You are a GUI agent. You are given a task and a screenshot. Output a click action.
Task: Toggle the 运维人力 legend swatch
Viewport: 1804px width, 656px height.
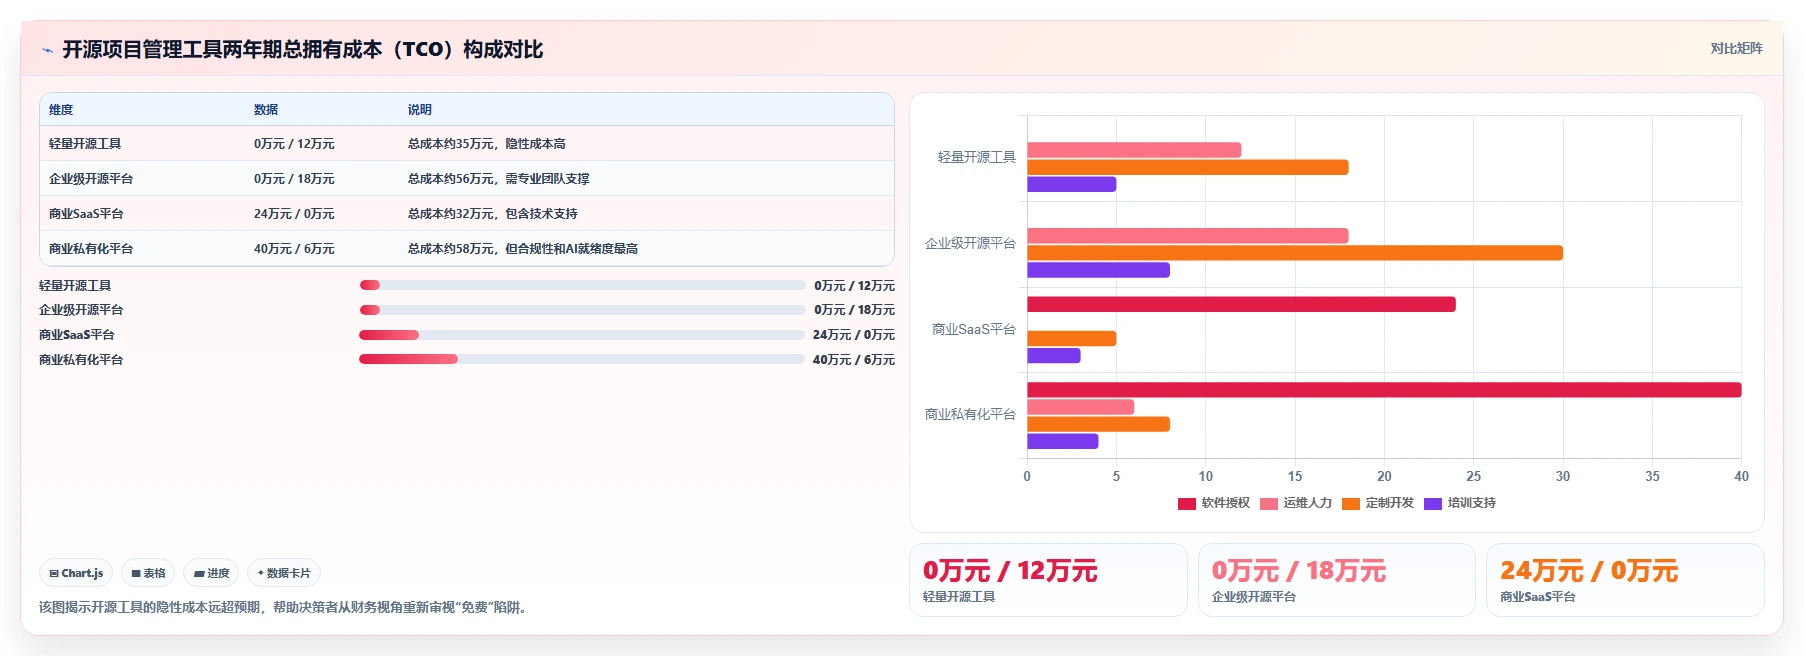1269,503
